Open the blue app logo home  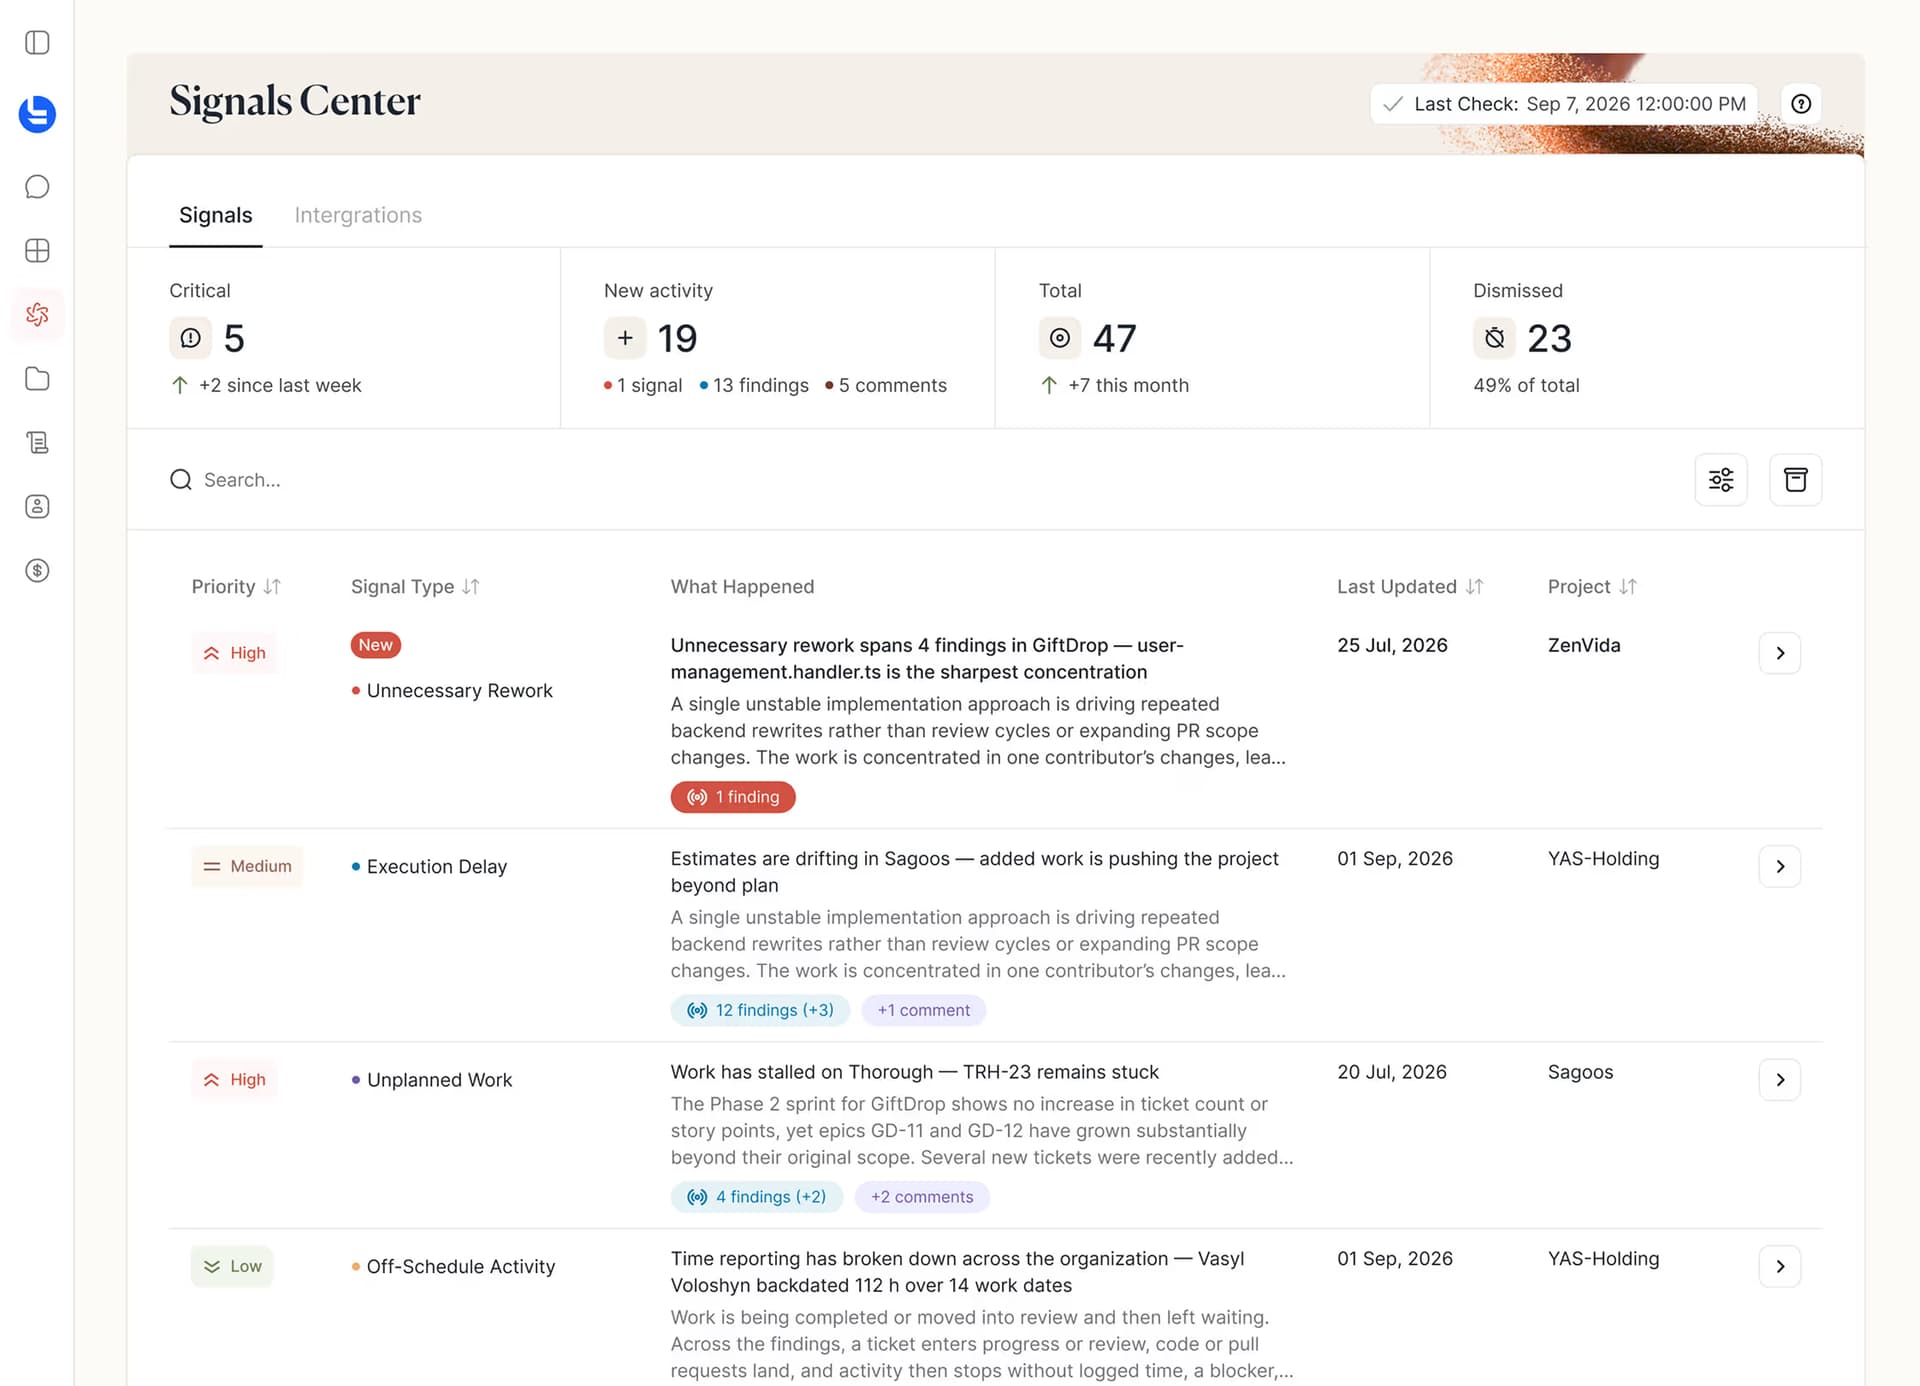pyautogui.click(x=37, y=114)
